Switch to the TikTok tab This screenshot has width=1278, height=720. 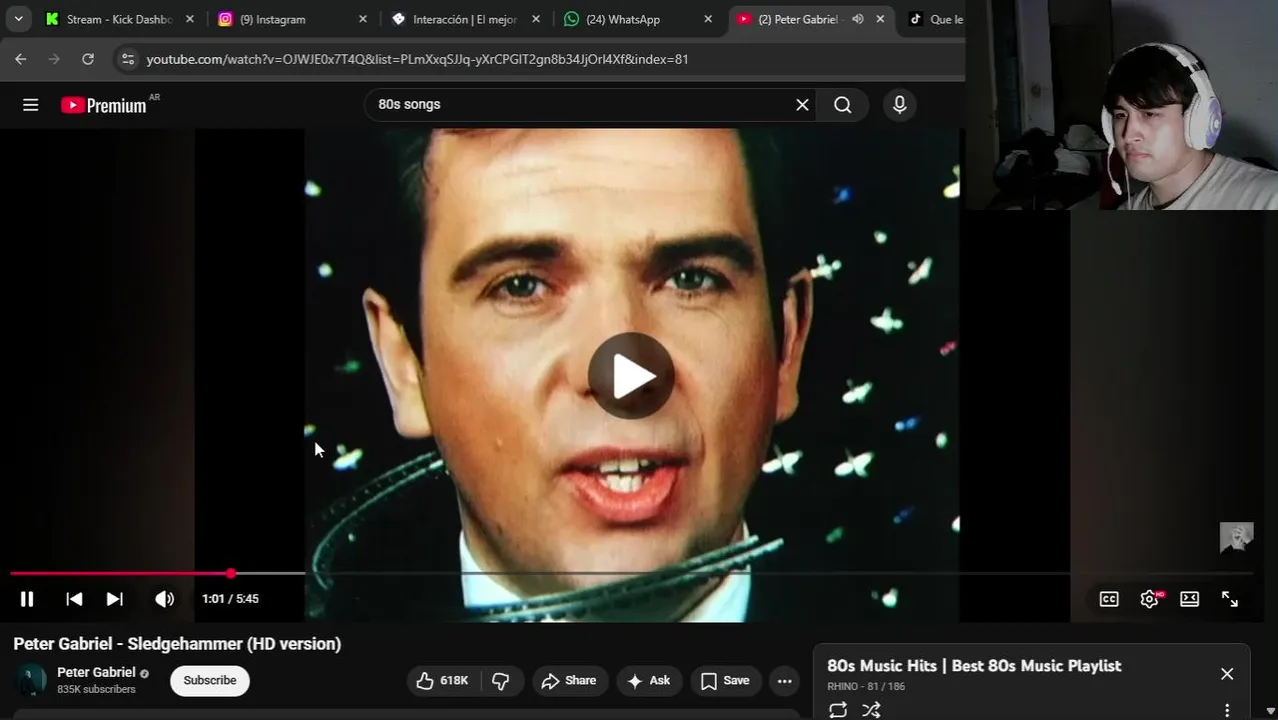(935, 19)
